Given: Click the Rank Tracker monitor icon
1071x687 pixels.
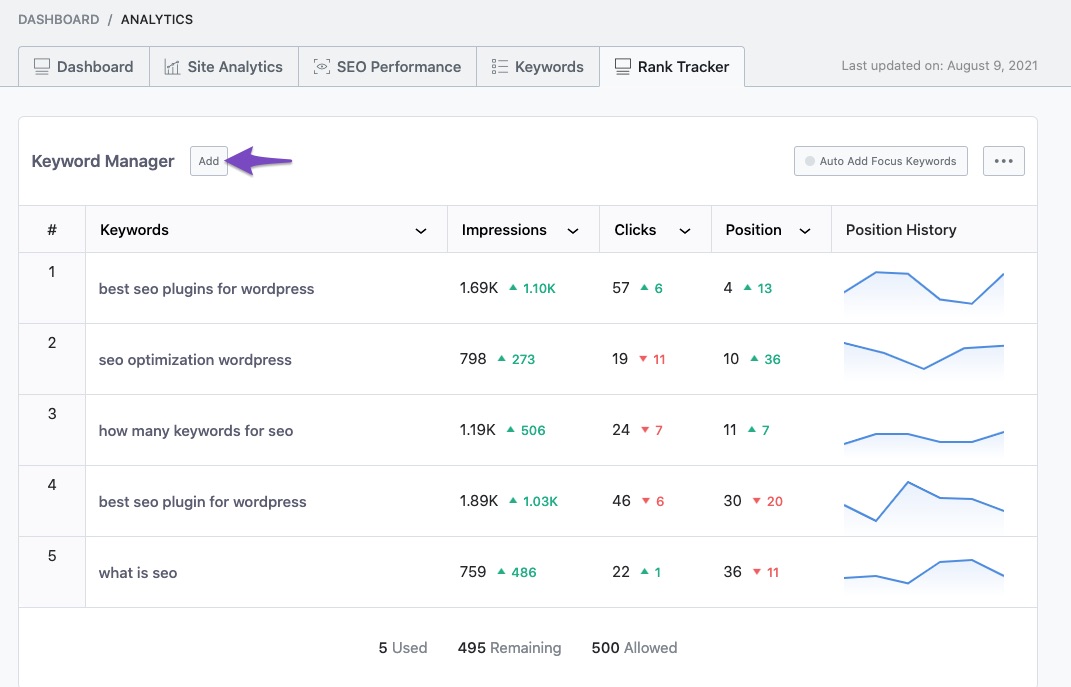Looking at the screenshot, I should click(623, 67).
